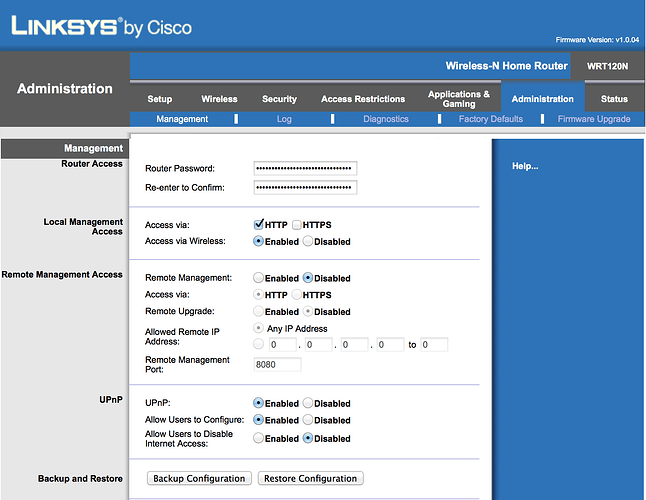View the Status tab

(614, 99)
